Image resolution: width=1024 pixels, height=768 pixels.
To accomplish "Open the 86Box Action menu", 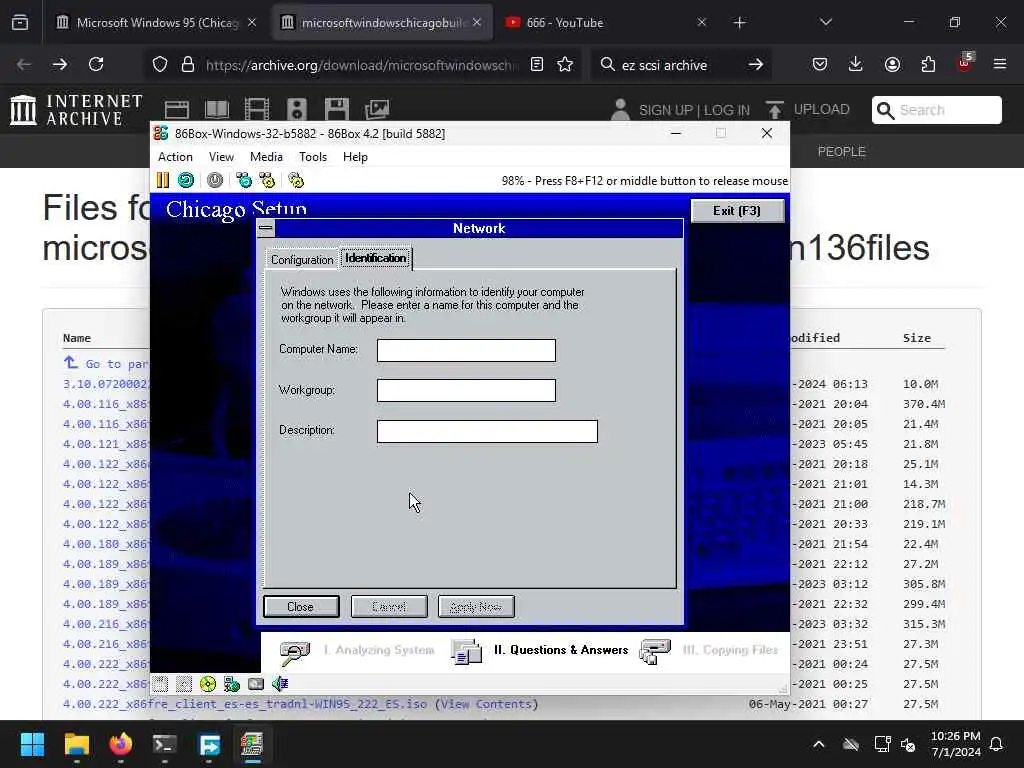I will (175, 157).
